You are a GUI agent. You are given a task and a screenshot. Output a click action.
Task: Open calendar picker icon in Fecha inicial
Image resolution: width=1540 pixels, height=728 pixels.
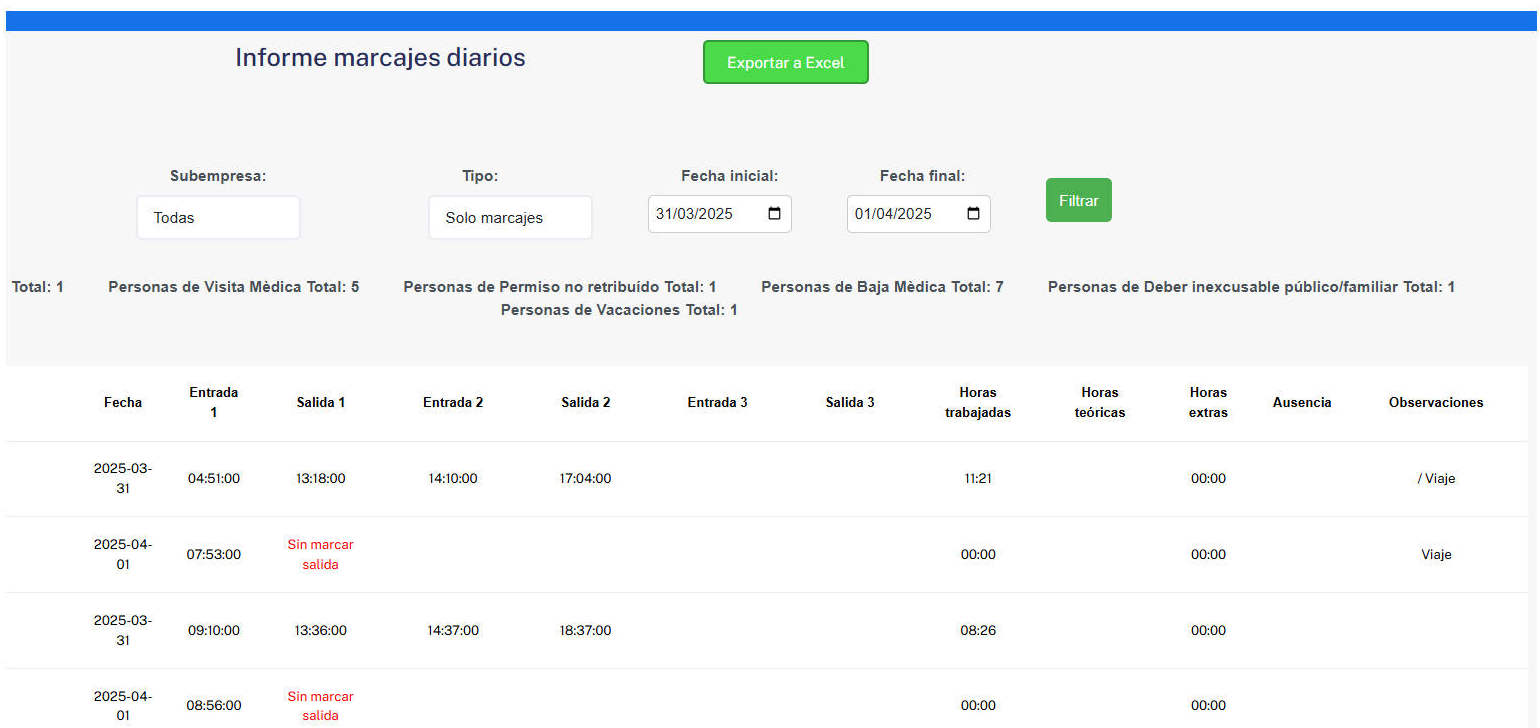point(774,214)
